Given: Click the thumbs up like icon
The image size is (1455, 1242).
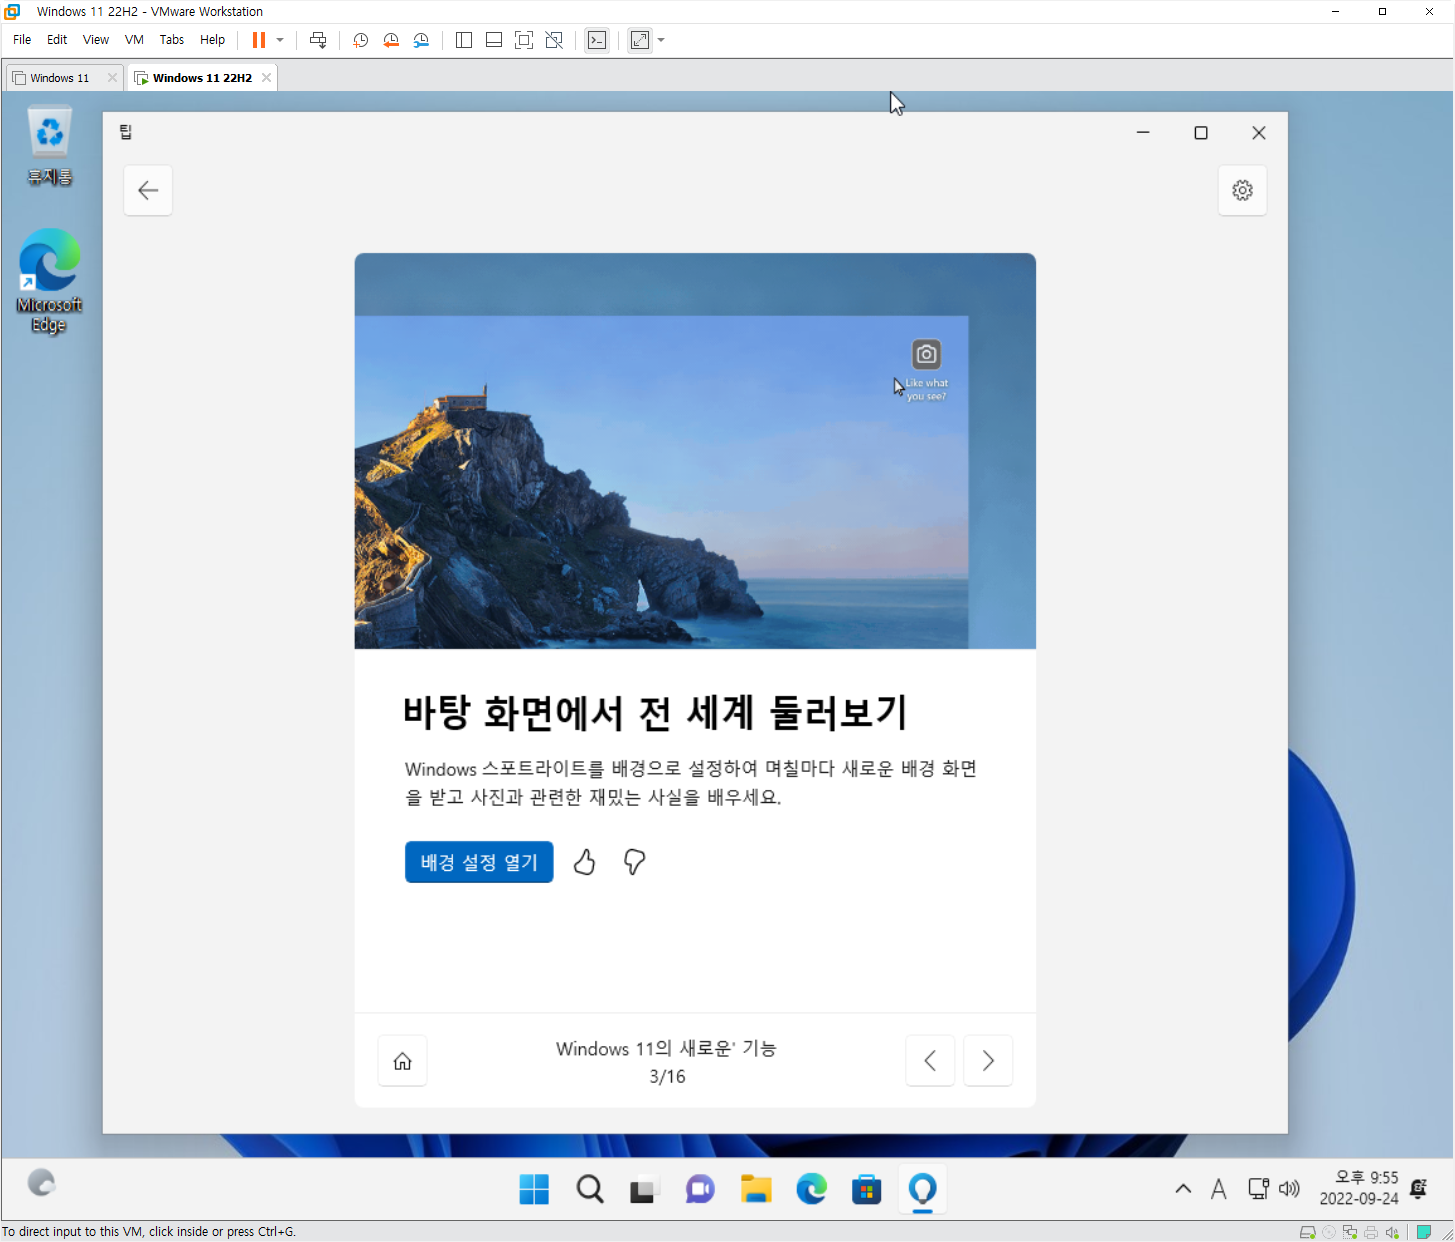Looking at the screenshot, I should 585,862.
